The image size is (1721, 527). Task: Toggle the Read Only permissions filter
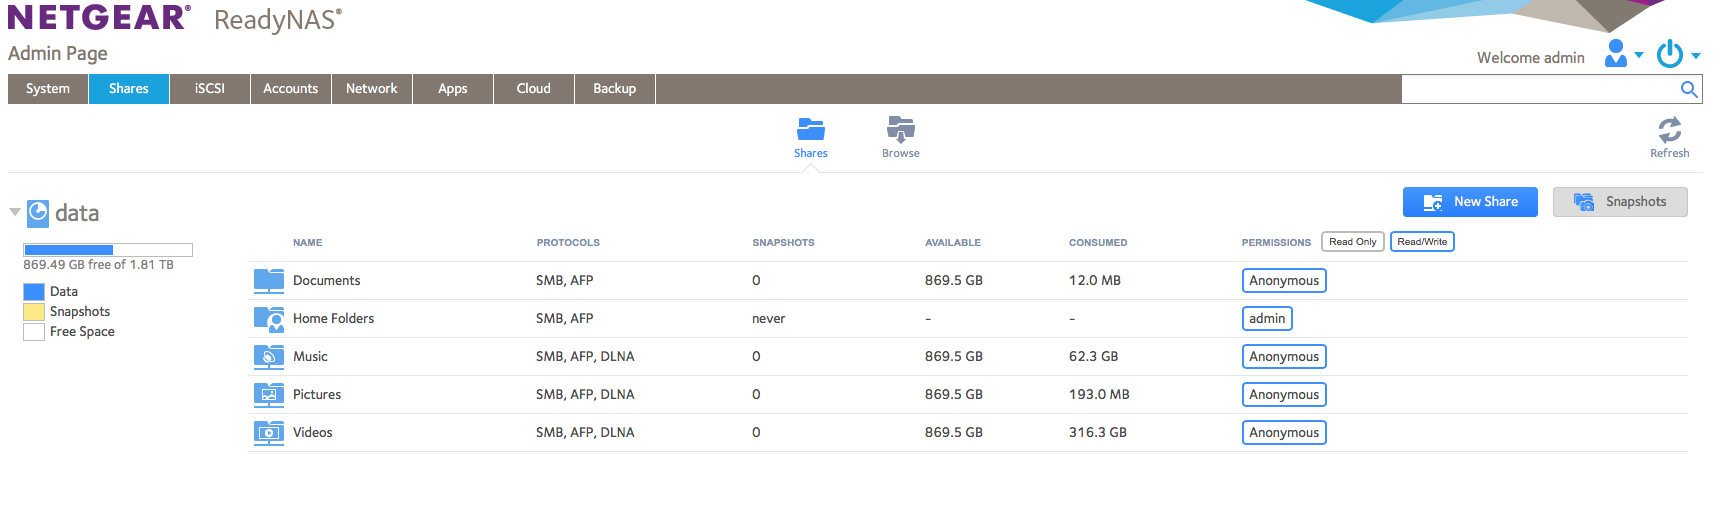click(x=1352, y=242)
